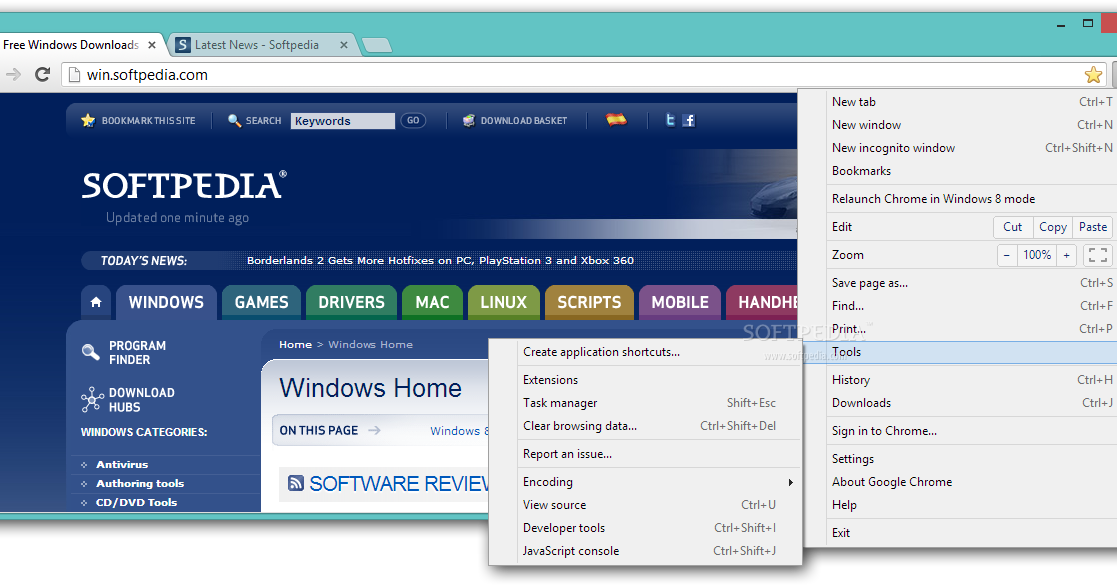Viewport: 1117px width, 586px height.
Task: Open the SCRIPTS category tab
Action: 589,302
